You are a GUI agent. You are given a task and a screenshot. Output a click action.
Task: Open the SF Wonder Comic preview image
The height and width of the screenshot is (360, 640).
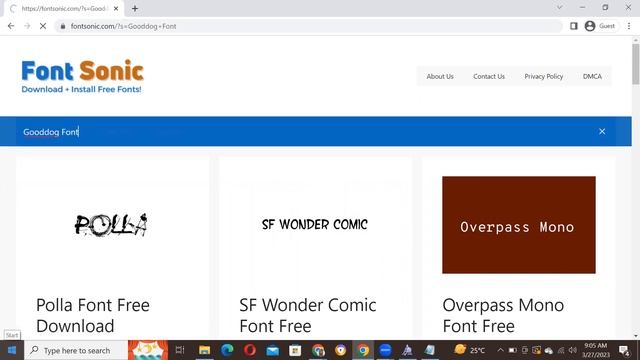[315, 224]
